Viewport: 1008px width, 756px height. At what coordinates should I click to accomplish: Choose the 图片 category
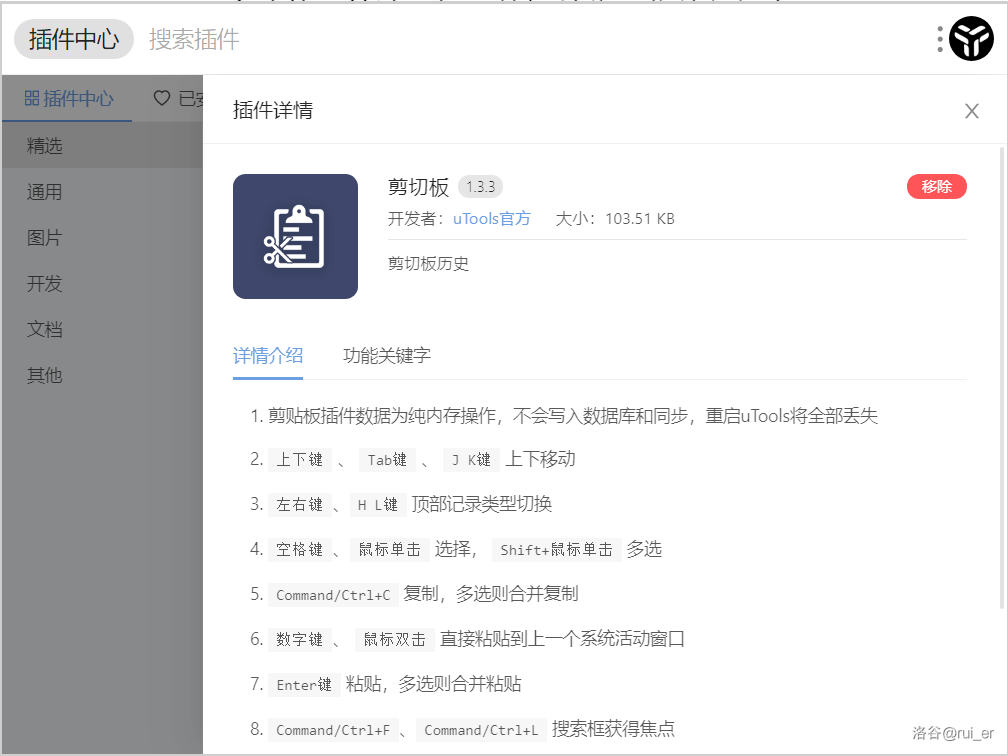pos(45,238)
